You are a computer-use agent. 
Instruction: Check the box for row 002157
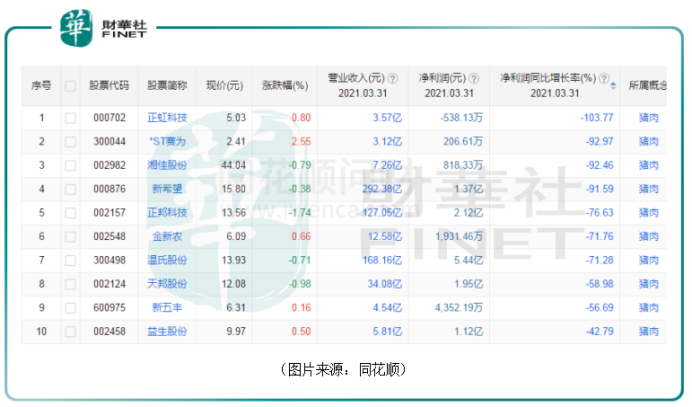tap(70, 213)
